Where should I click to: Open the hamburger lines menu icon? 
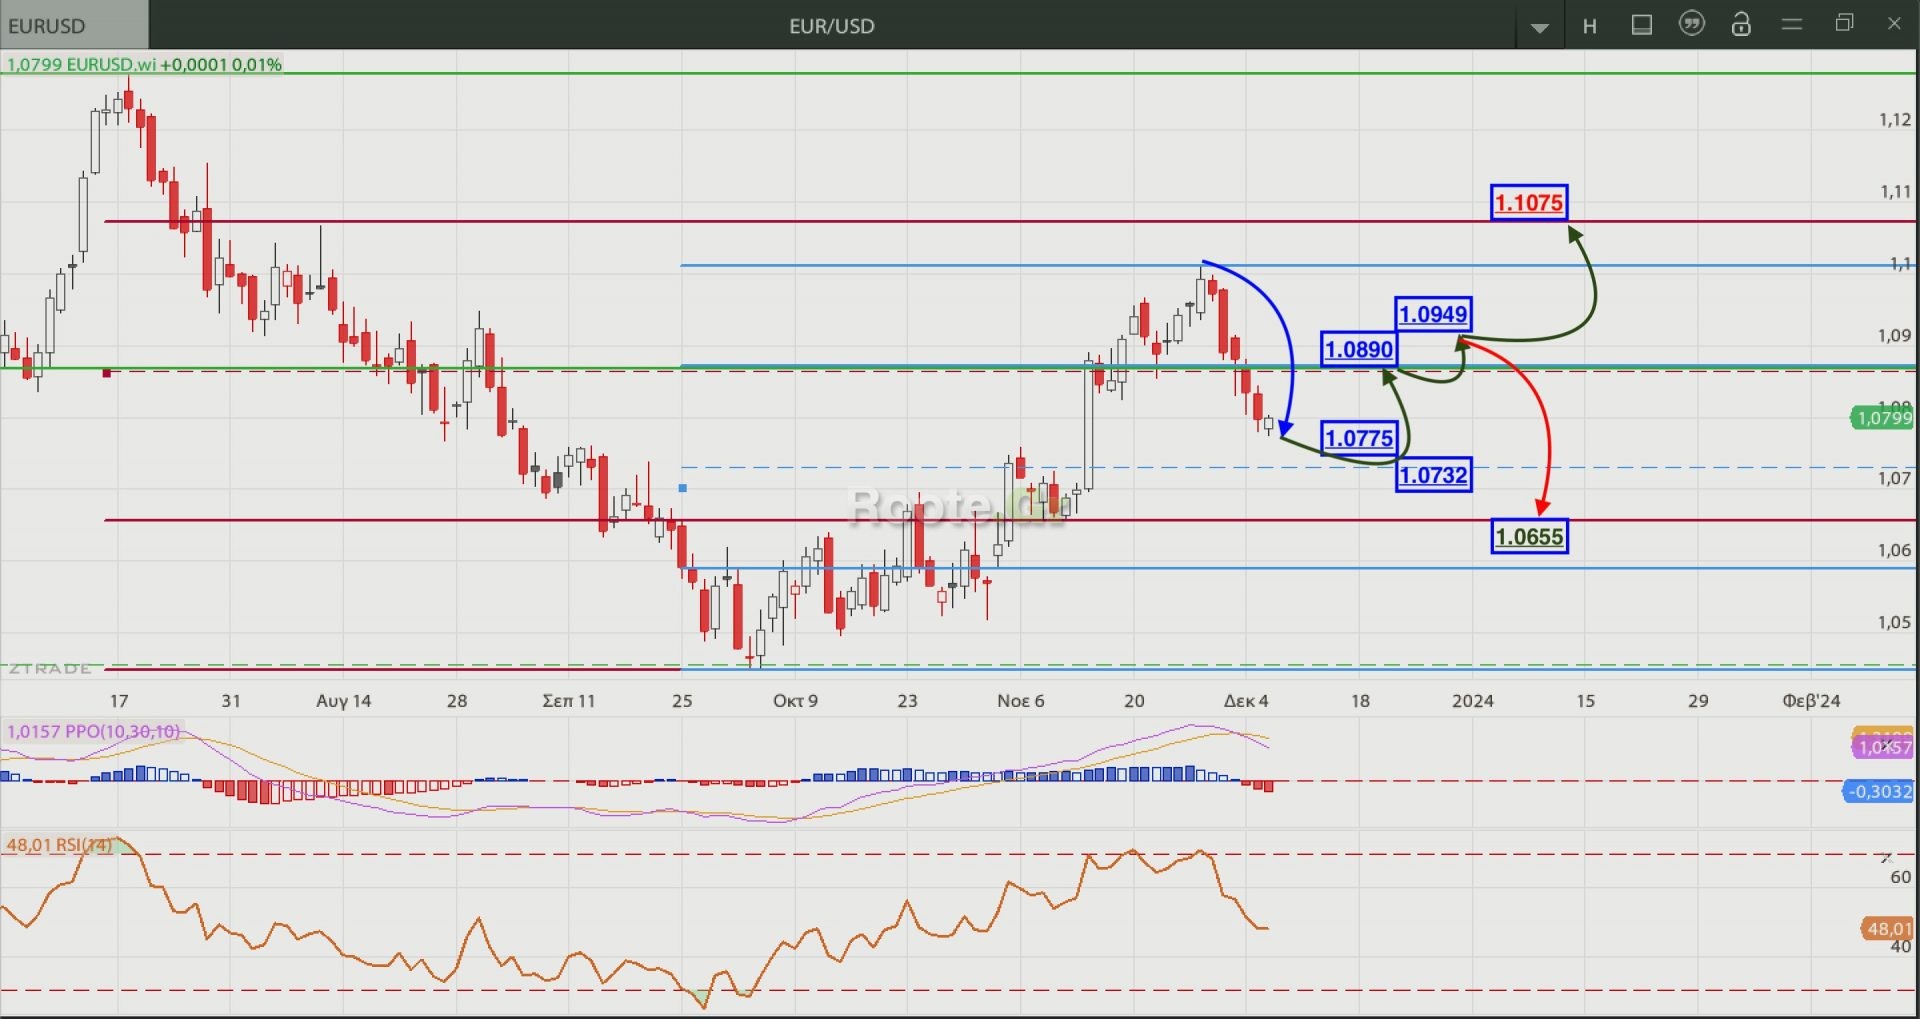[x=1792, y=25]
